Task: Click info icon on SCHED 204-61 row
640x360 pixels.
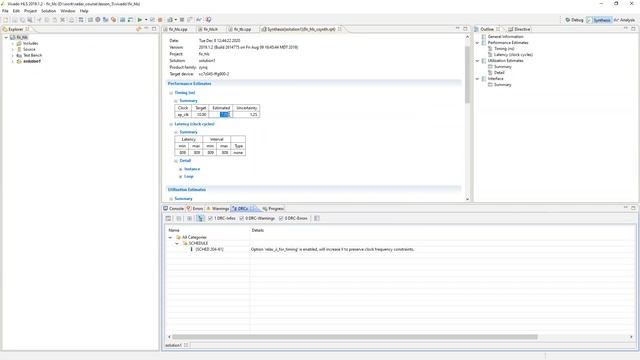Action: (x=191, y=249)
